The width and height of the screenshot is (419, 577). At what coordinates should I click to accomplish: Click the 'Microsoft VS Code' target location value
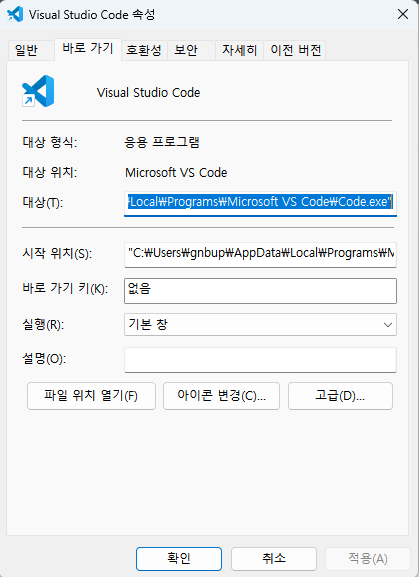[176, 173]
